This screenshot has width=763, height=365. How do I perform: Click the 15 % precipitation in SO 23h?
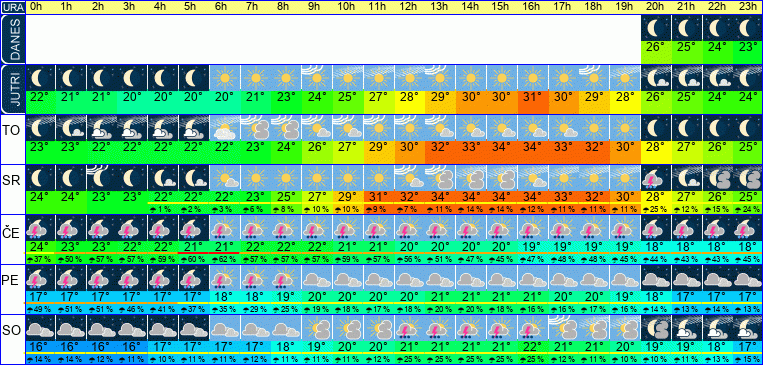coord(747,359)
